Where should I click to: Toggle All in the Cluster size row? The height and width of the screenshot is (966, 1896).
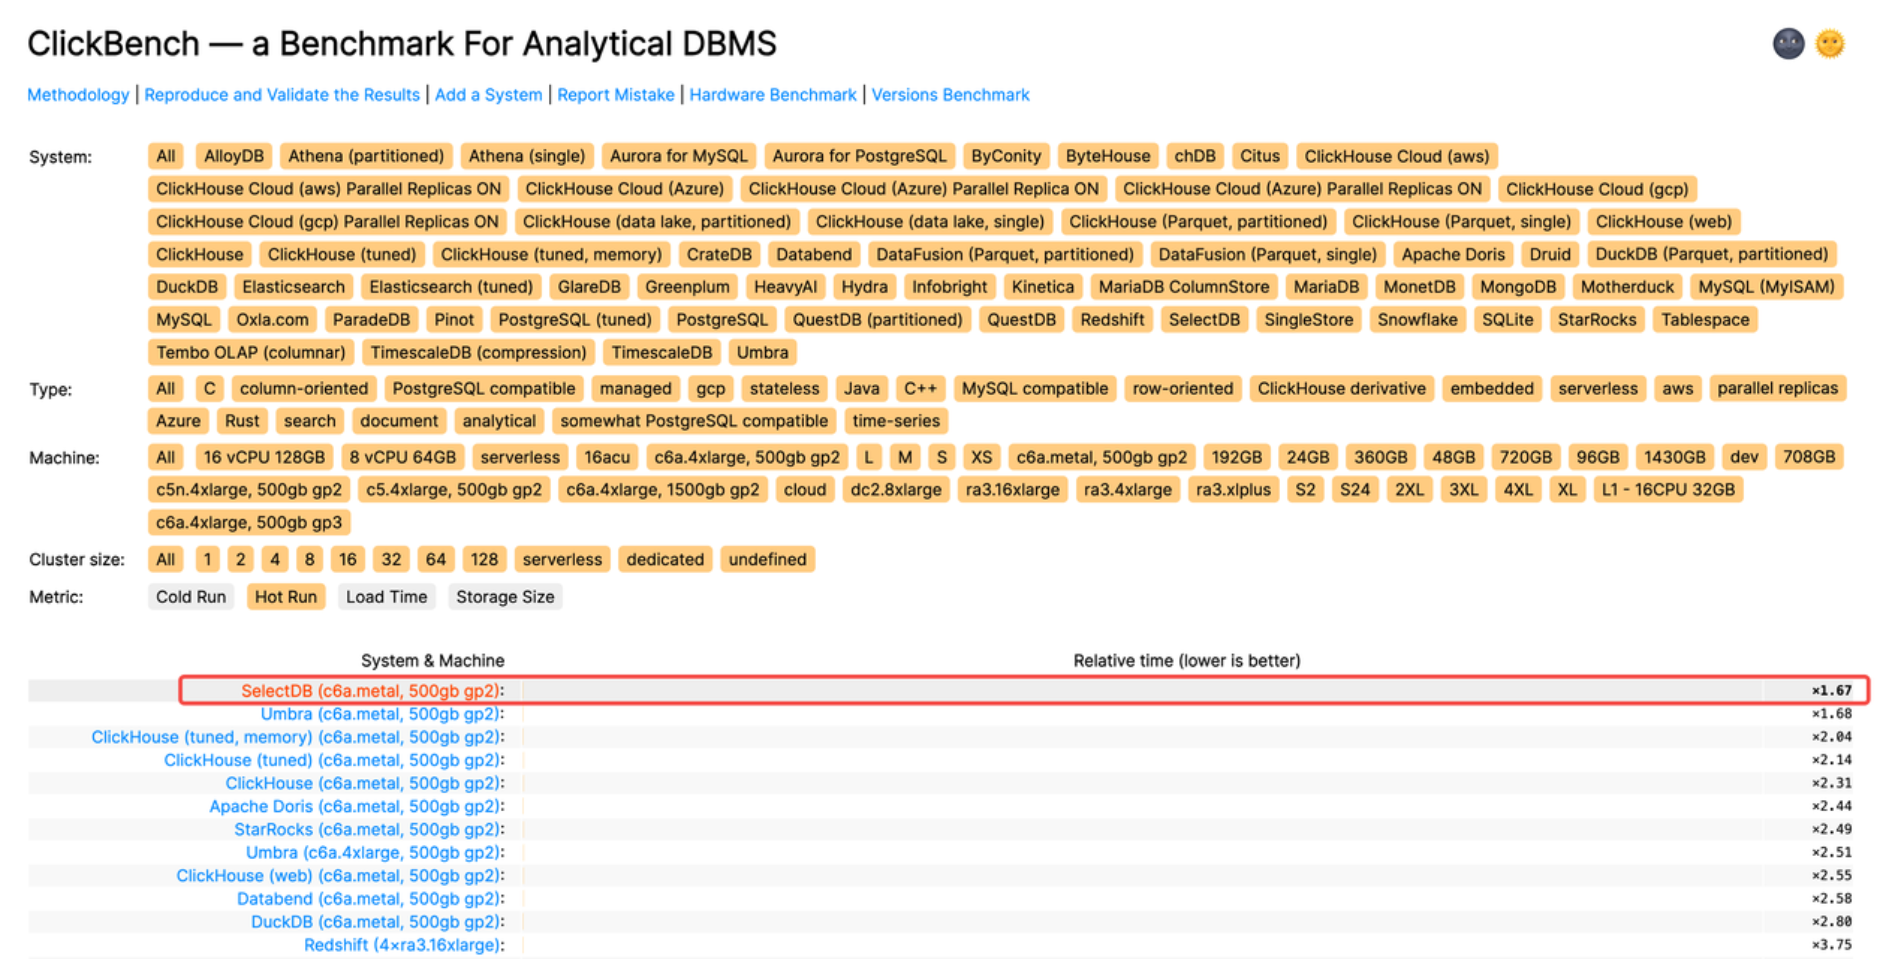tap(166, 560)
